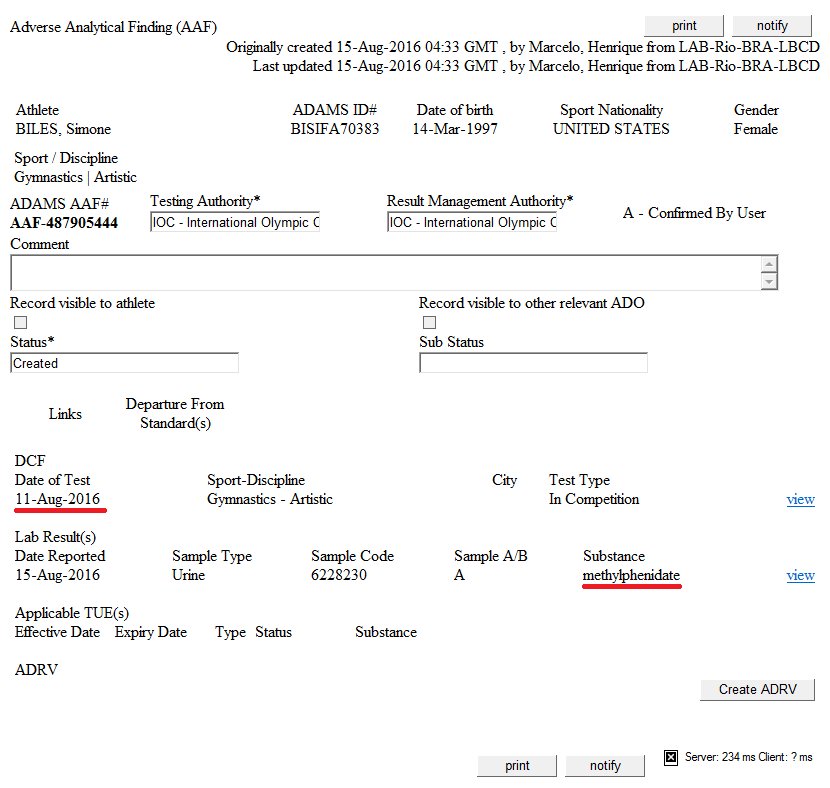Click inside the Comment text area
Screen dimensions: 830x788
click(385, 273)
